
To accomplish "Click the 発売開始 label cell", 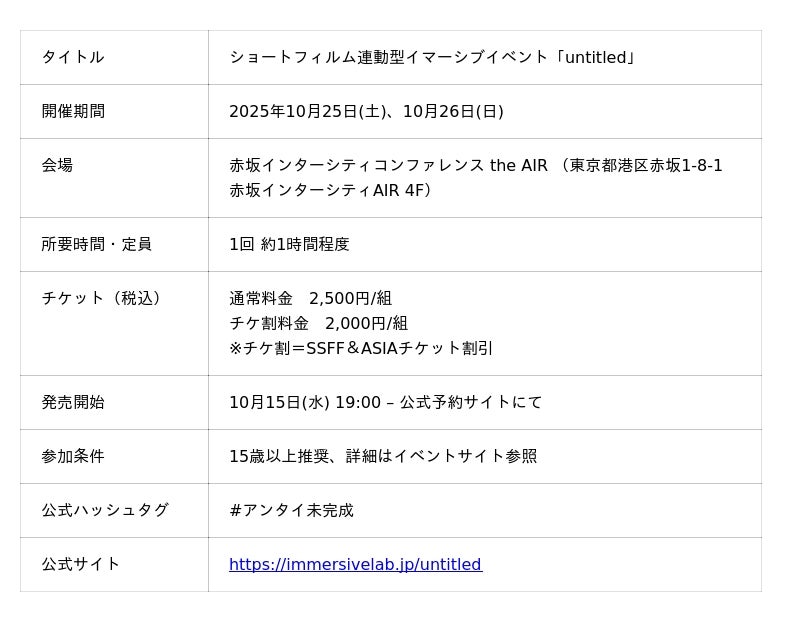I will pos(73,402).
